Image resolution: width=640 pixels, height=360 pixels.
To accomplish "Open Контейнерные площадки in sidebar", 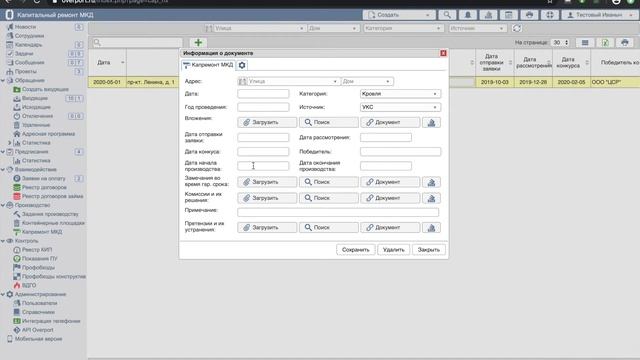I will [x=53, y=223].
